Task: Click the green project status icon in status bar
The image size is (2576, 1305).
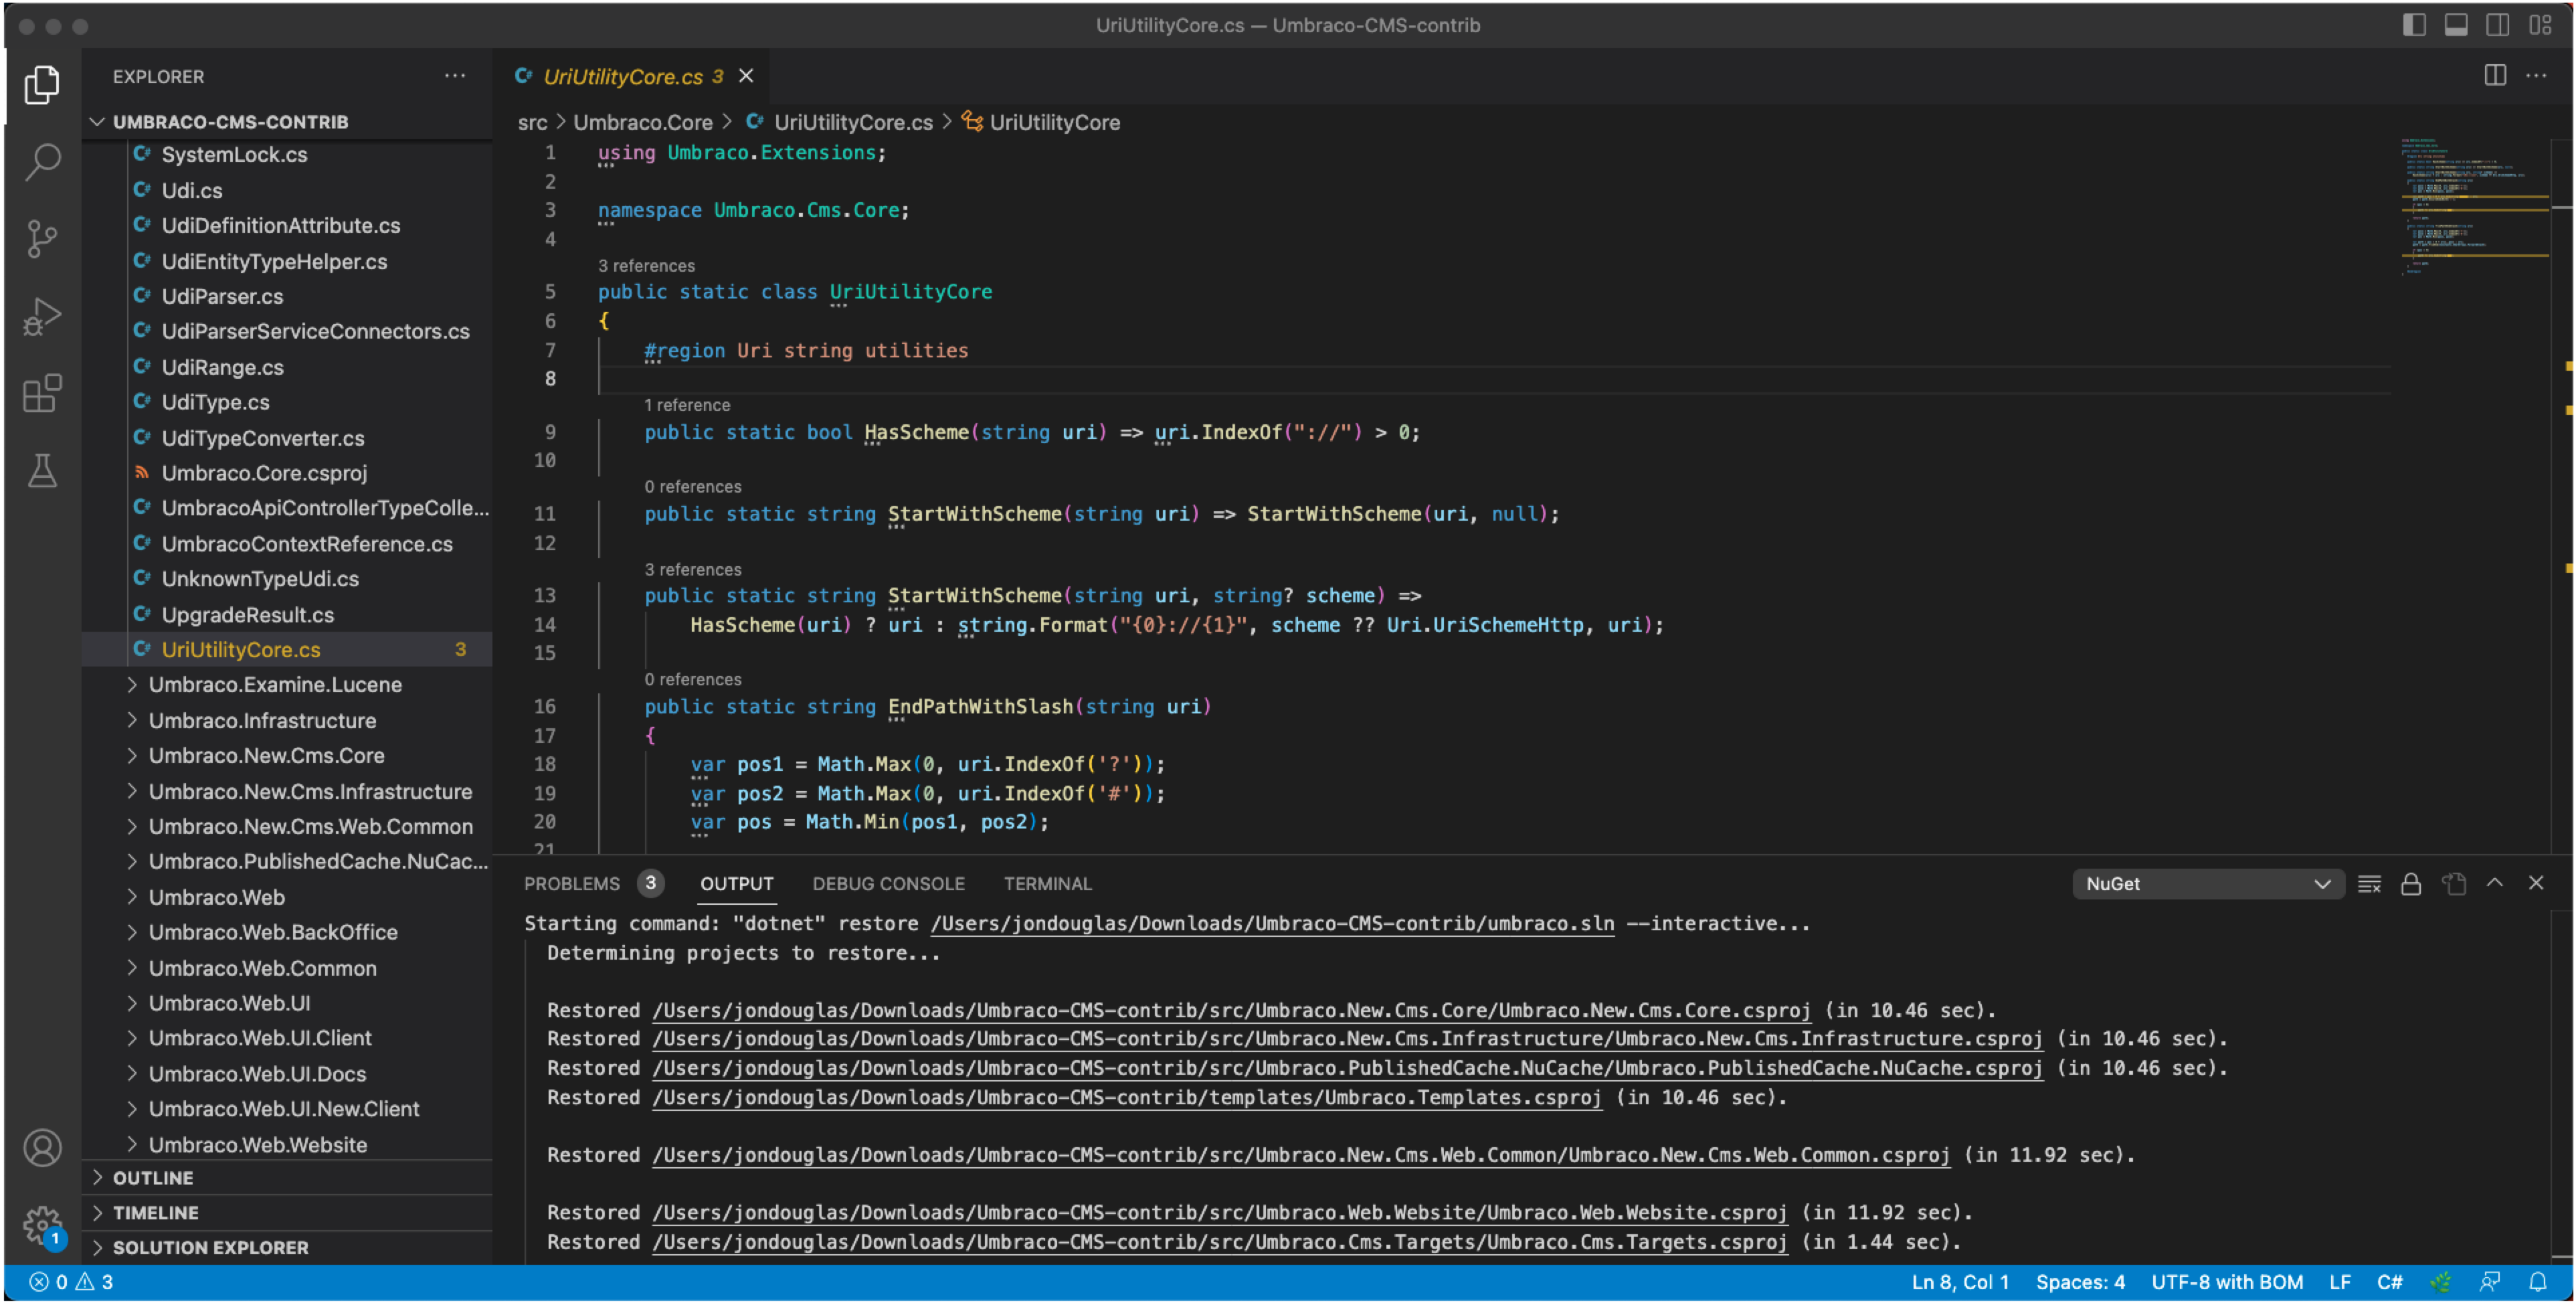Action: point(2441,1283)
